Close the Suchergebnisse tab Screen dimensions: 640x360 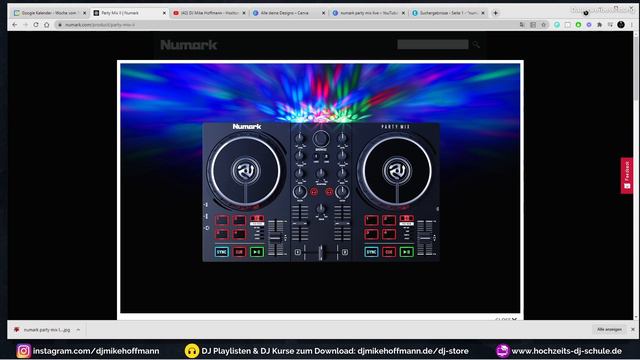point(483,13)
